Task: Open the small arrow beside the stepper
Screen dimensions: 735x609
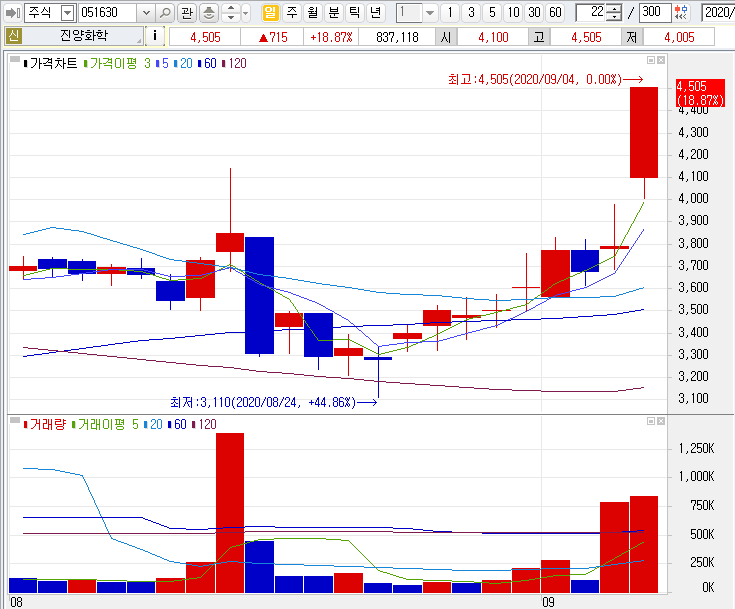Action: click(246, 13)
